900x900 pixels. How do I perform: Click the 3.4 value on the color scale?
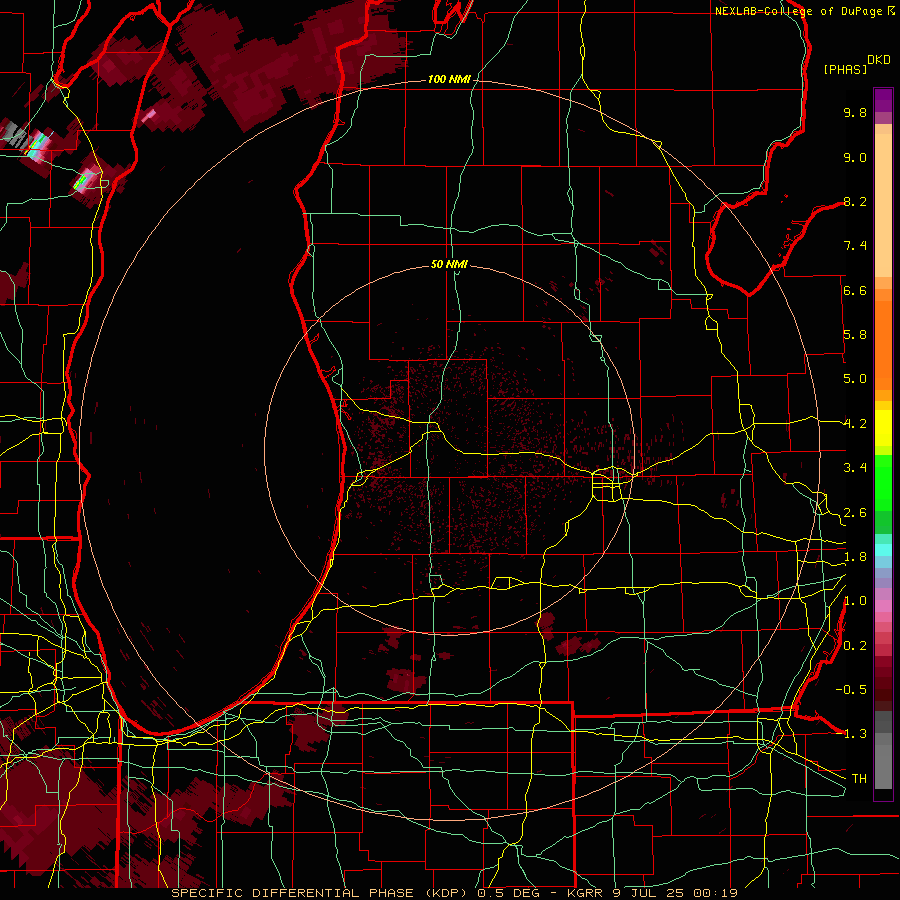pyautogui.click(x=855, y=468)
